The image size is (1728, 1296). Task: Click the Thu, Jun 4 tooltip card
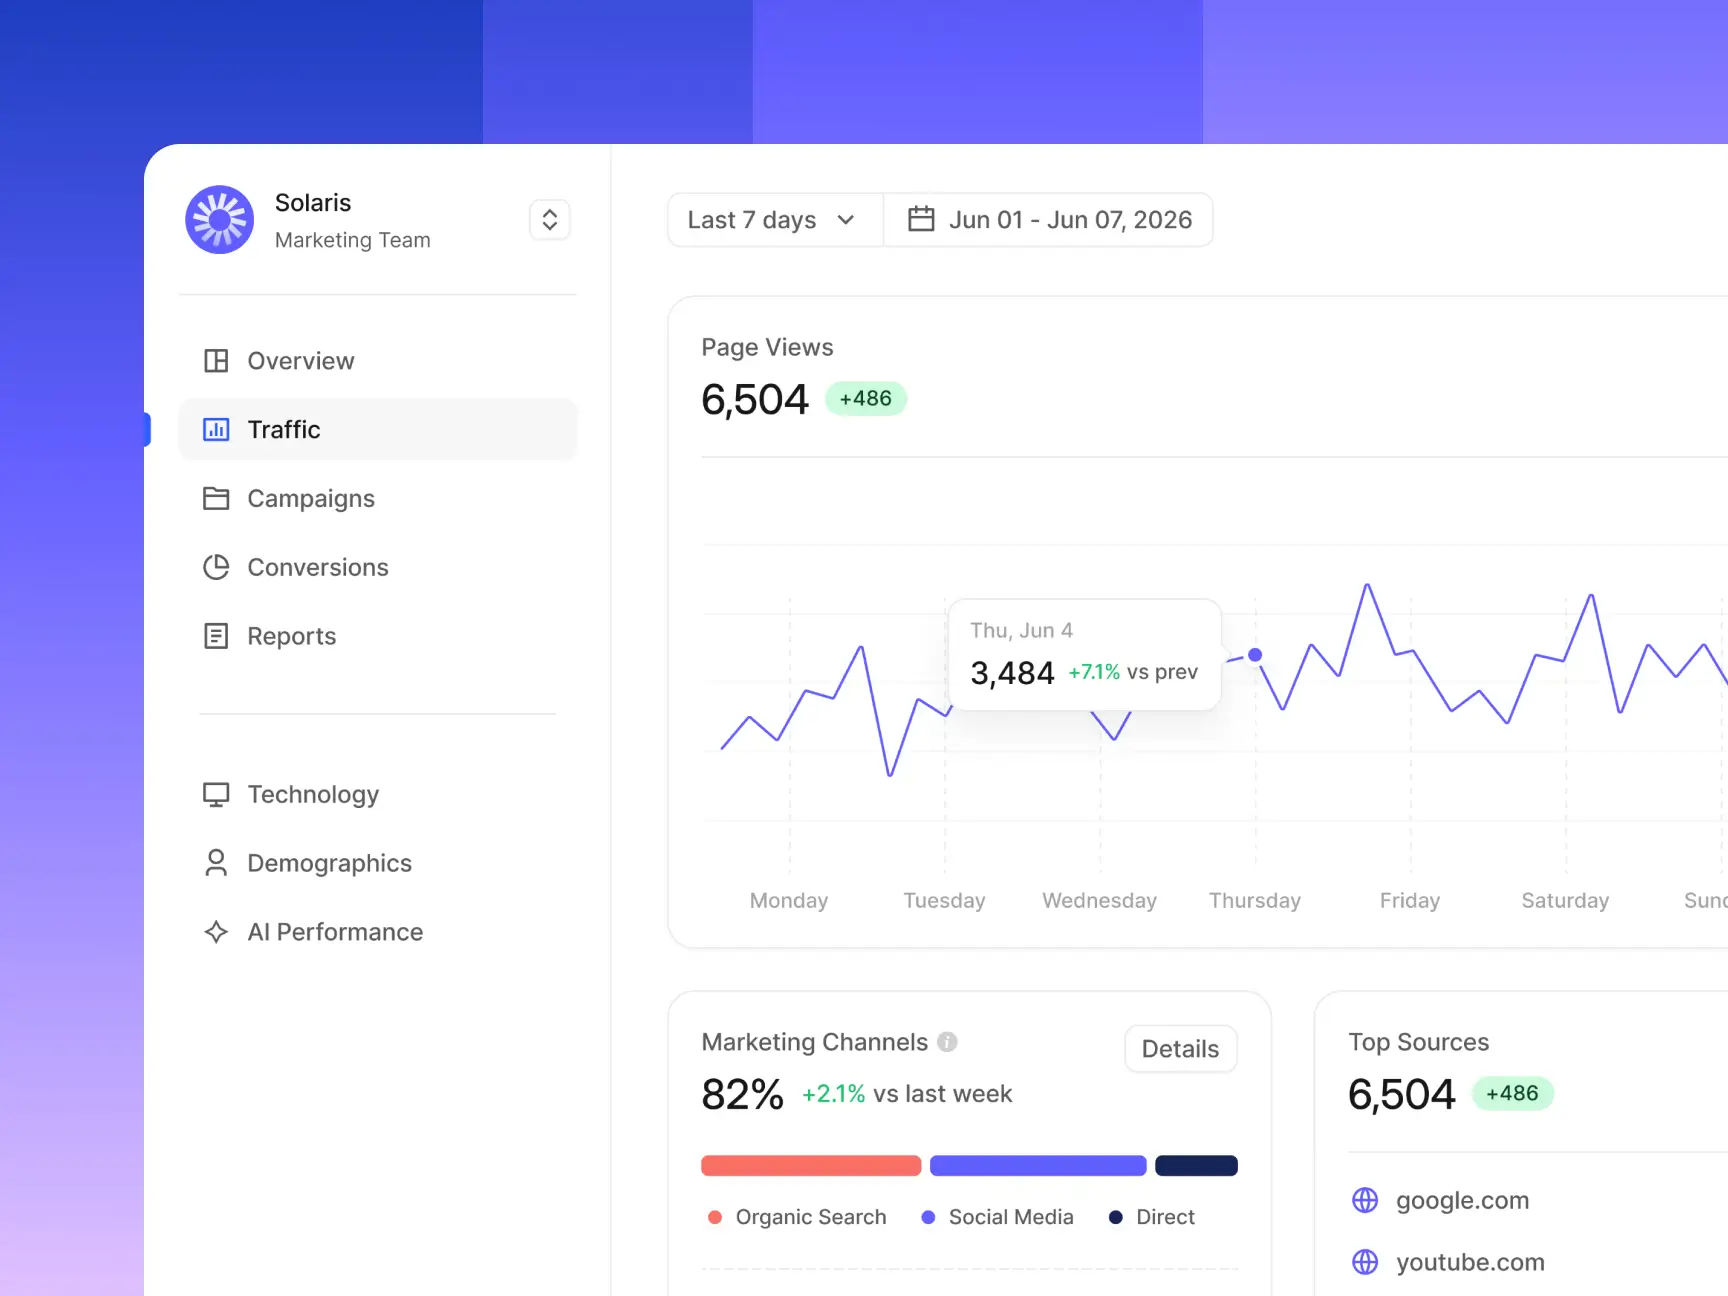(x=1085, y=655)
